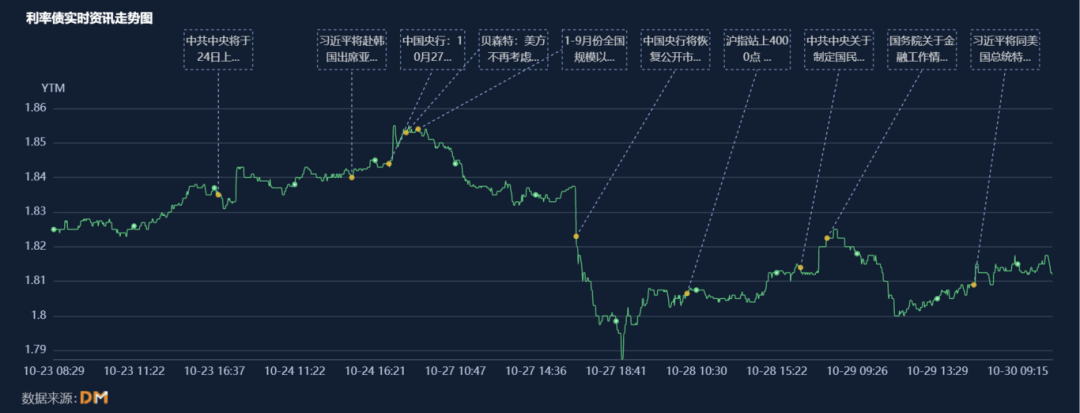Select the '中国央行将恢复公开市...' annotation box
Viewport: 1080px width, 413px height.
click(675, 49)
